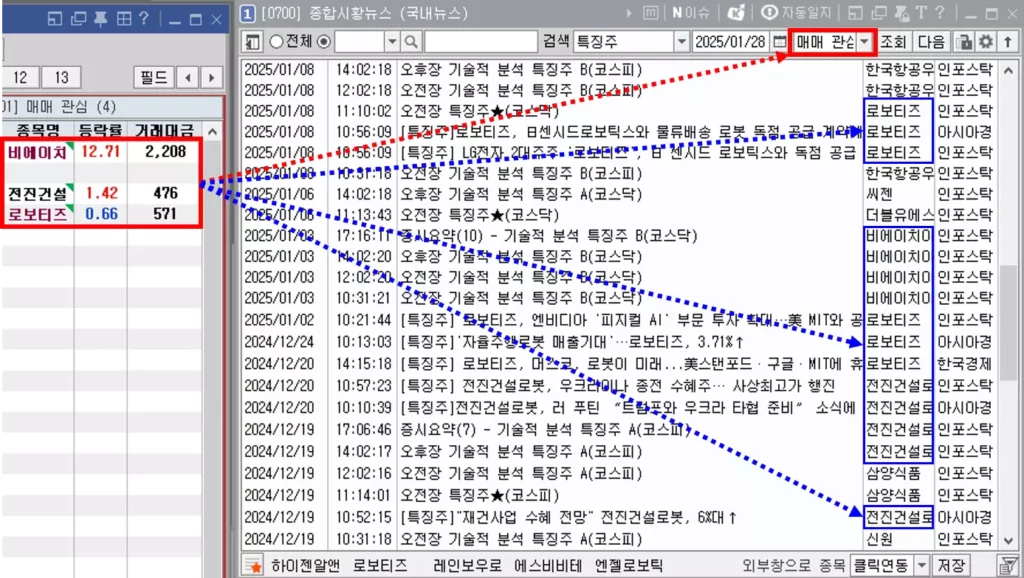Click the 다음 button

click(x=931, y=42)
